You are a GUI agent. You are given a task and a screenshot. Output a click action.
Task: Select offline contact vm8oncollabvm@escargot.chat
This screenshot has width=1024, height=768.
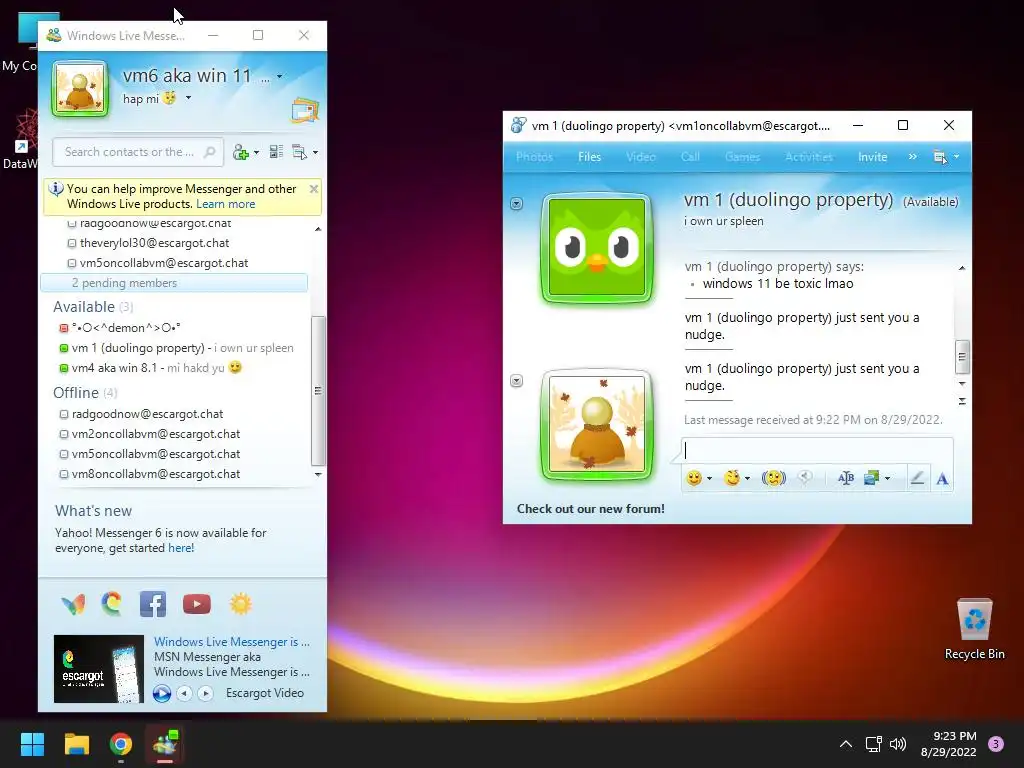coord(150,474)
